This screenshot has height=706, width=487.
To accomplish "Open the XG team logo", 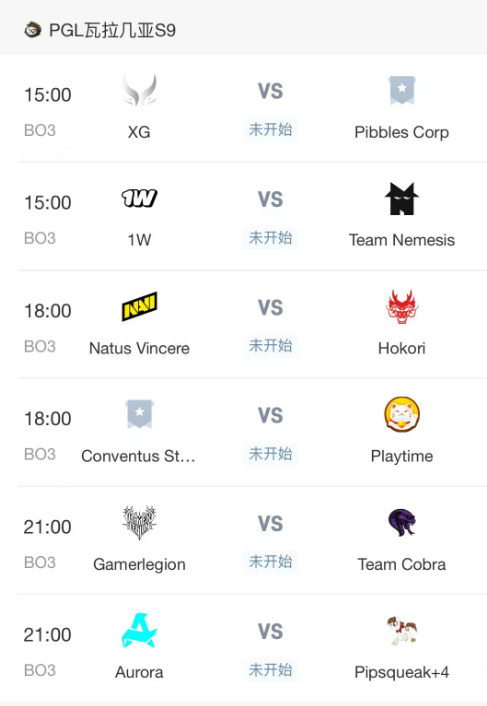I will [140, 90].
